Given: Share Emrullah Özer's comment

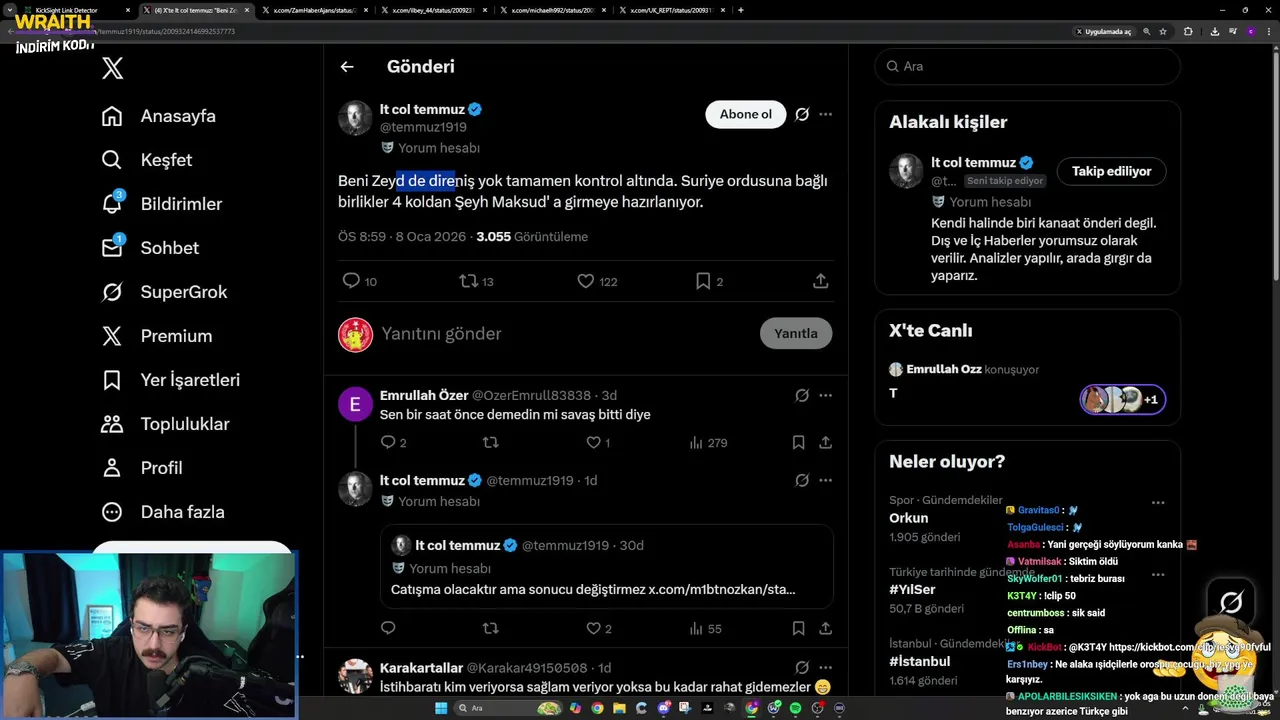Looking at the screenshot, I should click(x=825, y=442).
